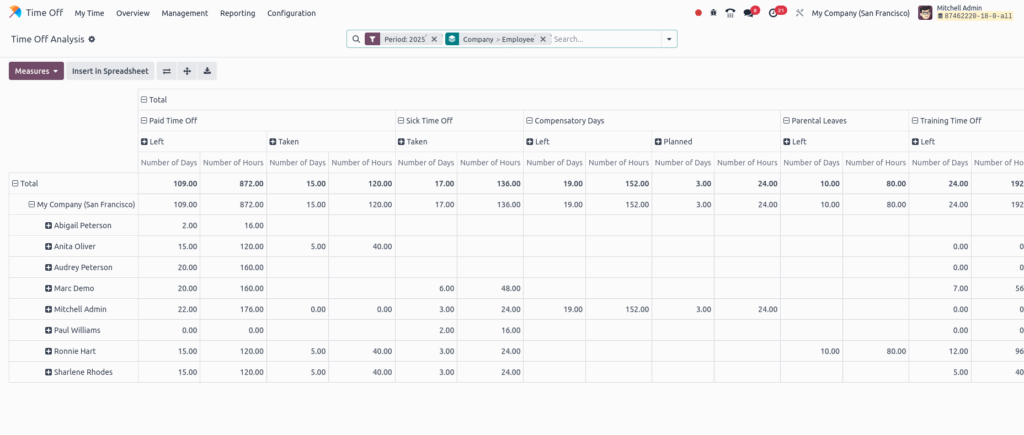Open the debug tools wrench icon

point(799,13)
